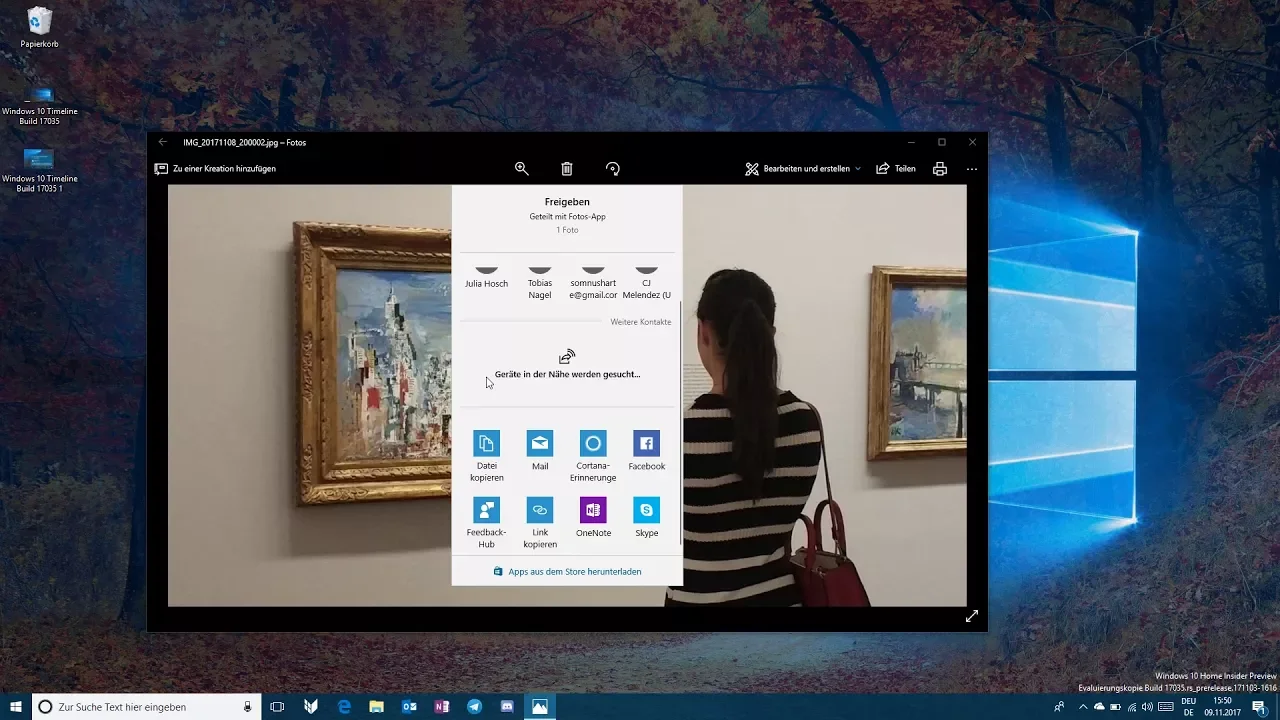
Task: Select Datei kopieren share option
Action: 487,443
